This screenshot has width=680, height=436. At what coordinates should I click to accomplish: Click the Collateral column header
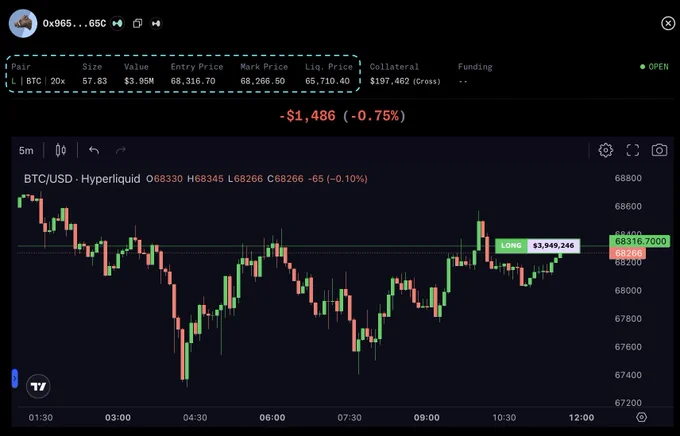tap(394, 67)
